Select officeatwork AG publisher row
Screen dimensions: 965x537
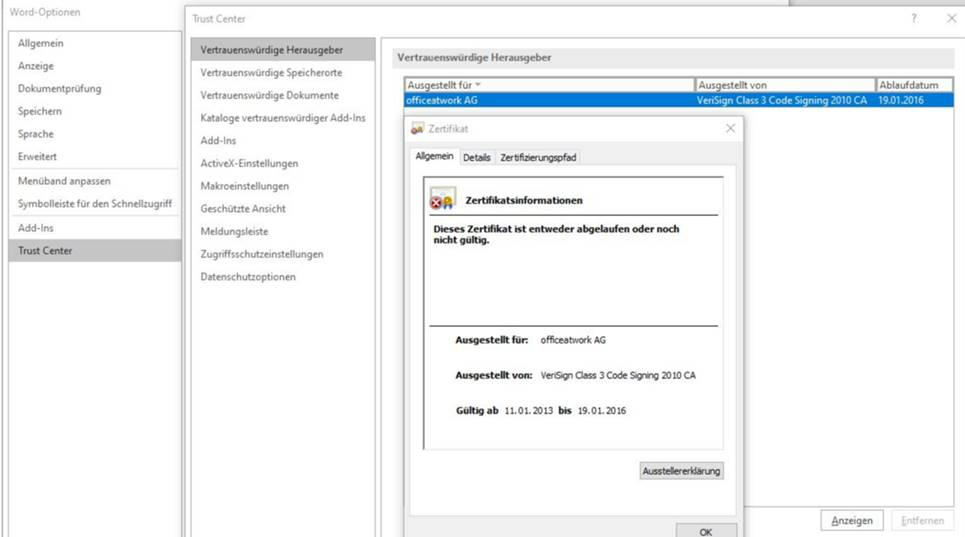[x=679, y=100]
